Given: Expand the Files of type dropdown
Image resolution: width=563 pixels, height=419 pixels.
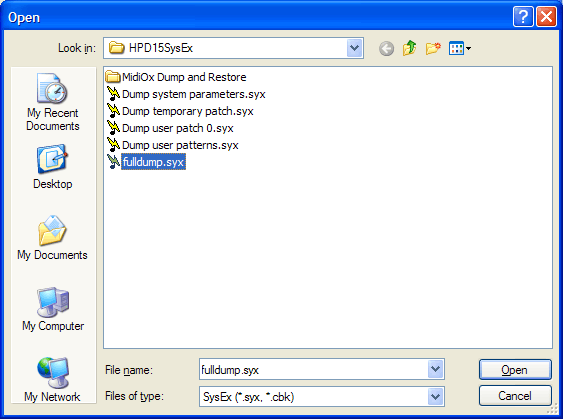Looking at the screenshot, I should [436, 396].
